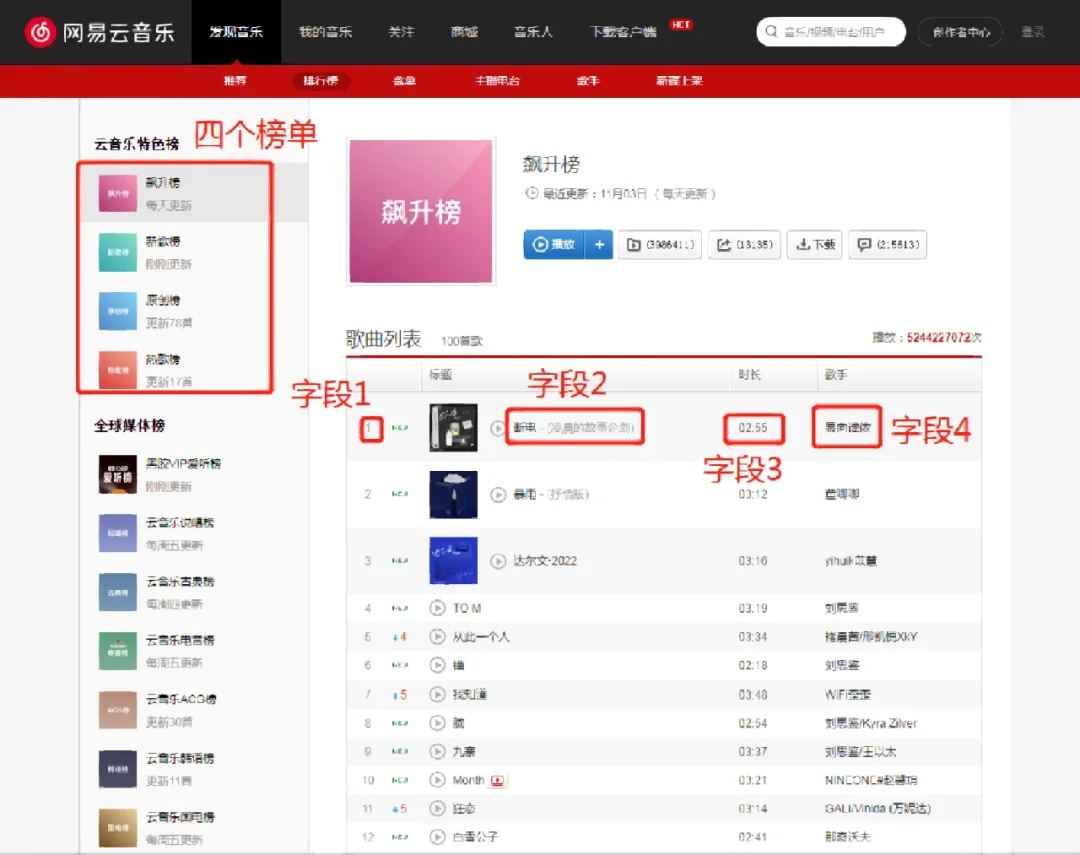Viewport: 1080px width, 855px height.
Task: Play the rank 9 song (03:37) via play icon
Action: pyautogui.click(x=437, y=751)
